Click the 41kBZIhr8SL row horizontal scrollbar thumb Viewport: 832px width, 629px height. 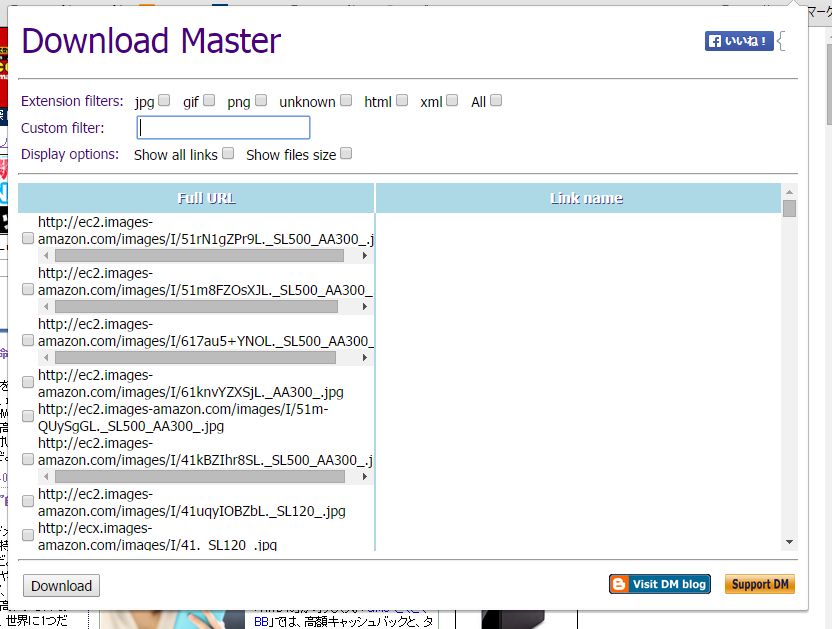[x=200, y=477]
